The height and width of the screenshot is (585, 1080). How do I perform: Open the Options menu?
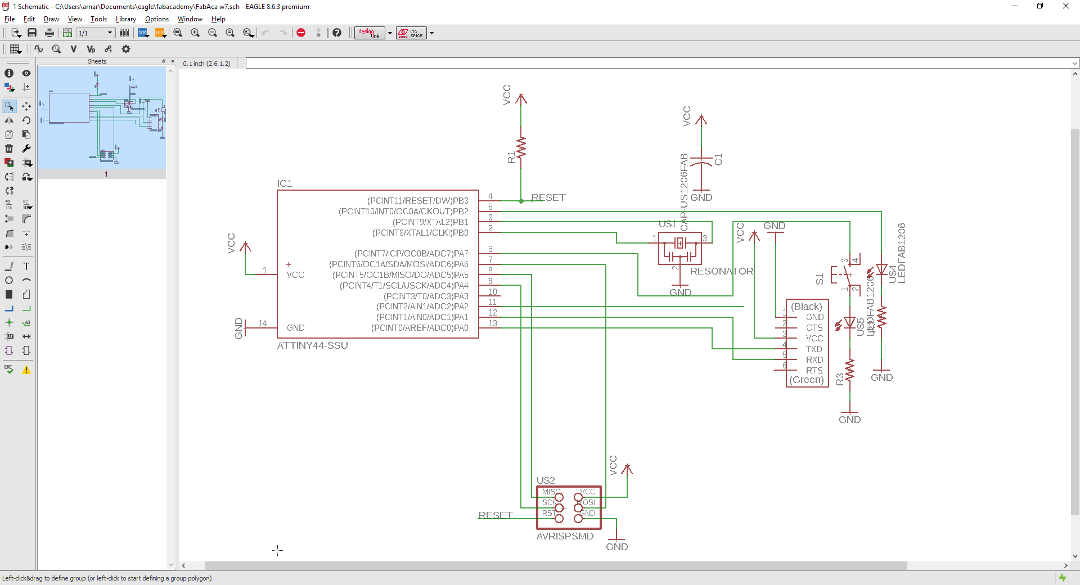157,19
